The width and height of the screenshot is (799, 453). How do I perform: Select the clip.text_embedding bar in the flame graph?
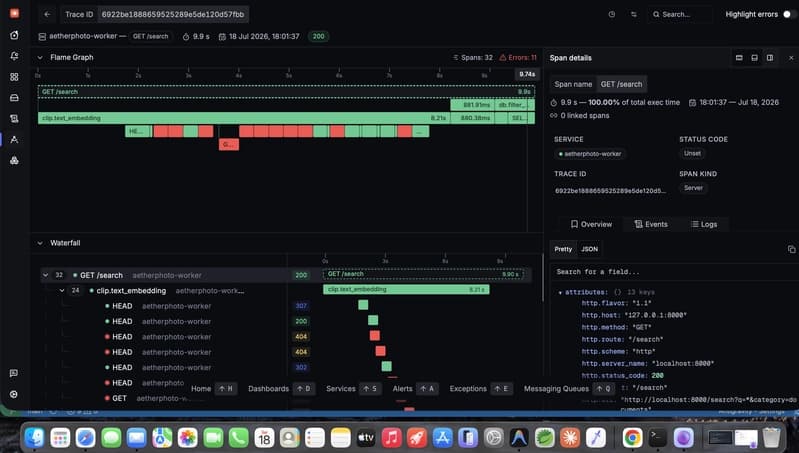pyautogui.click(x=244, y=118)
